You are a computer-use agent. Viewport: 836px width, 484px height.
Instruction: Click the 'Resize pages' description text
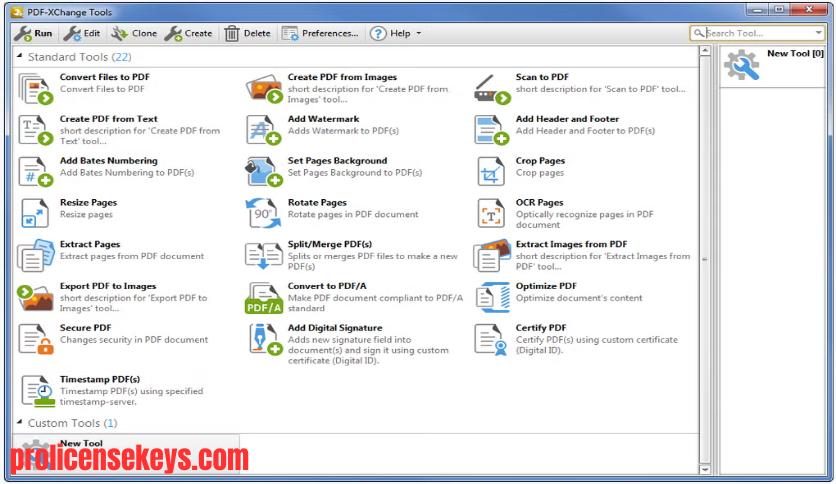[x=86, y=214]
